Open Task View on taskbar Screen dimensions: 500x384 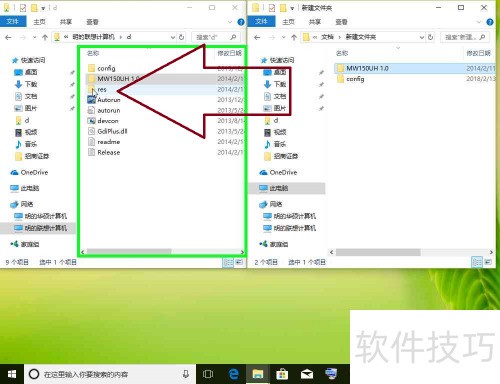click(208, 374)
